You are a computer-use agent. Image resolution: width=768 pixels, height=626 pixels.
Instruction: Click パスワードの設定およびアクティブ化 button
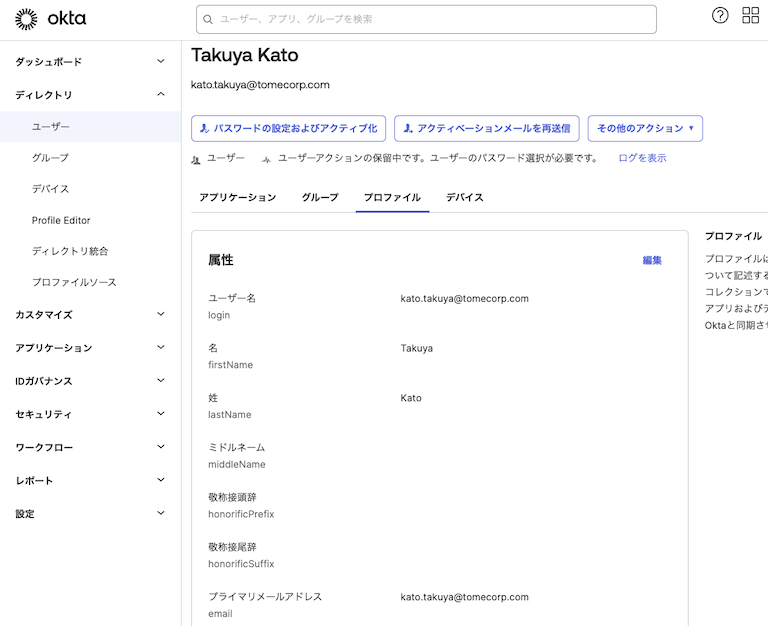288,128
